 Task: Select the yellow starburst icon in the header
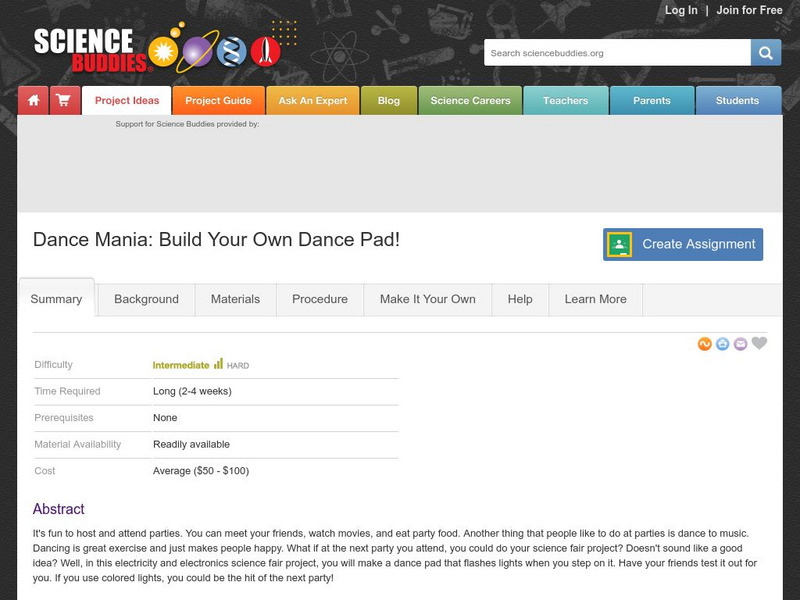161,51
